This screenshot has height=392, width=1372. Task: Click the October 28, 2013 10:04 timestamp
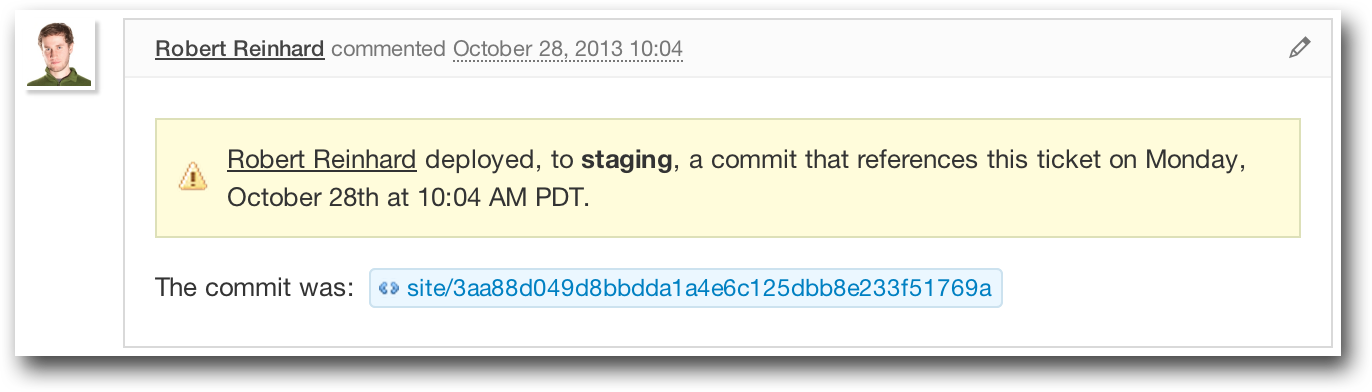[568, 48]
